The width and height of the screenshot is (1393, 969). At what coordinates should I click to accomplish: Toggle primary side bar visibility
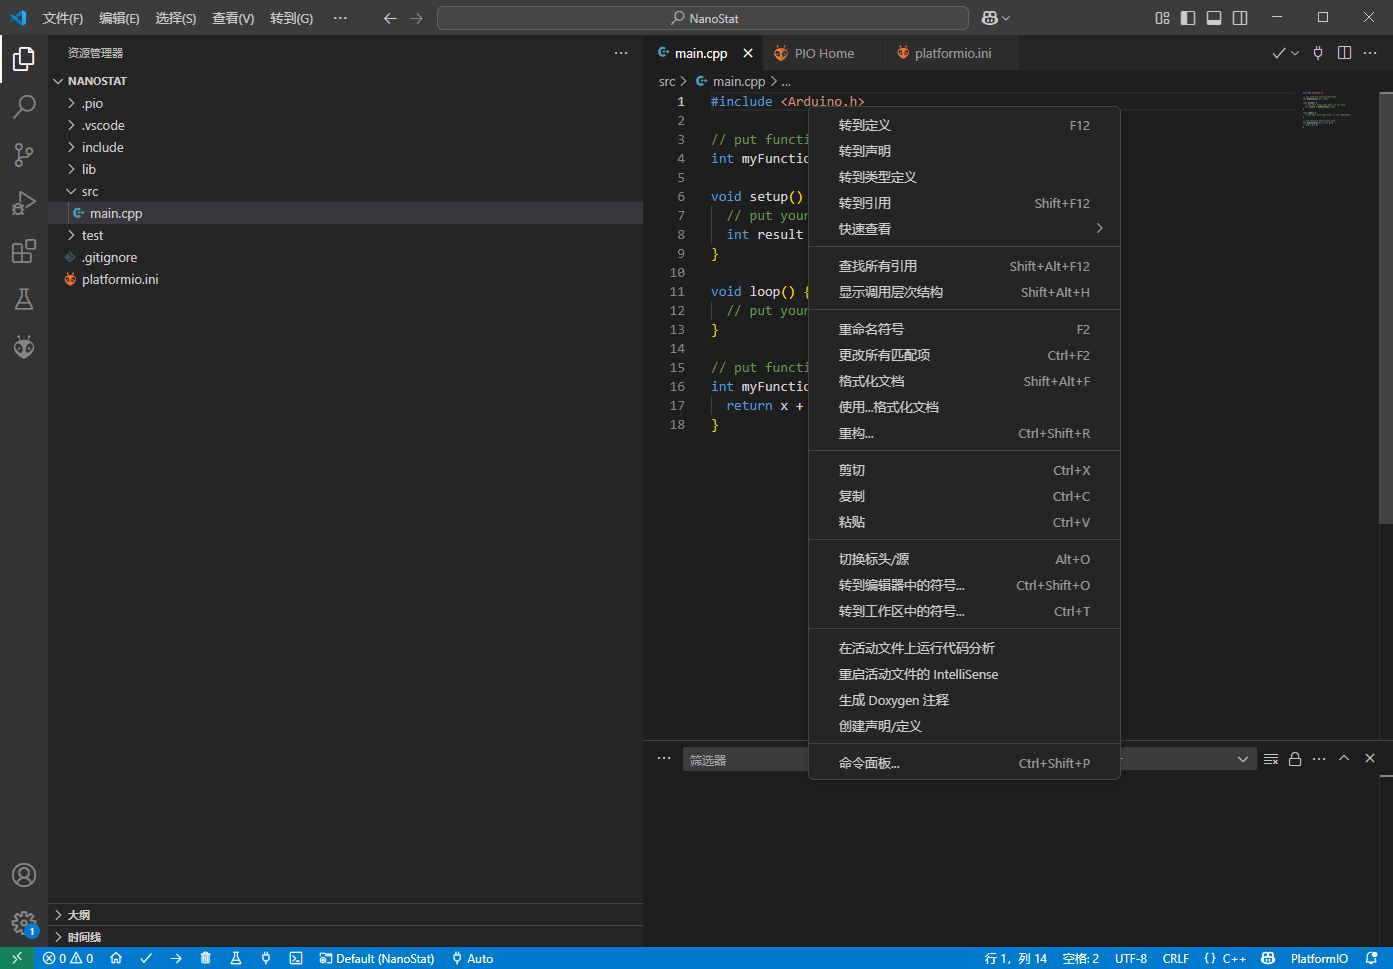pos(1188,18)
